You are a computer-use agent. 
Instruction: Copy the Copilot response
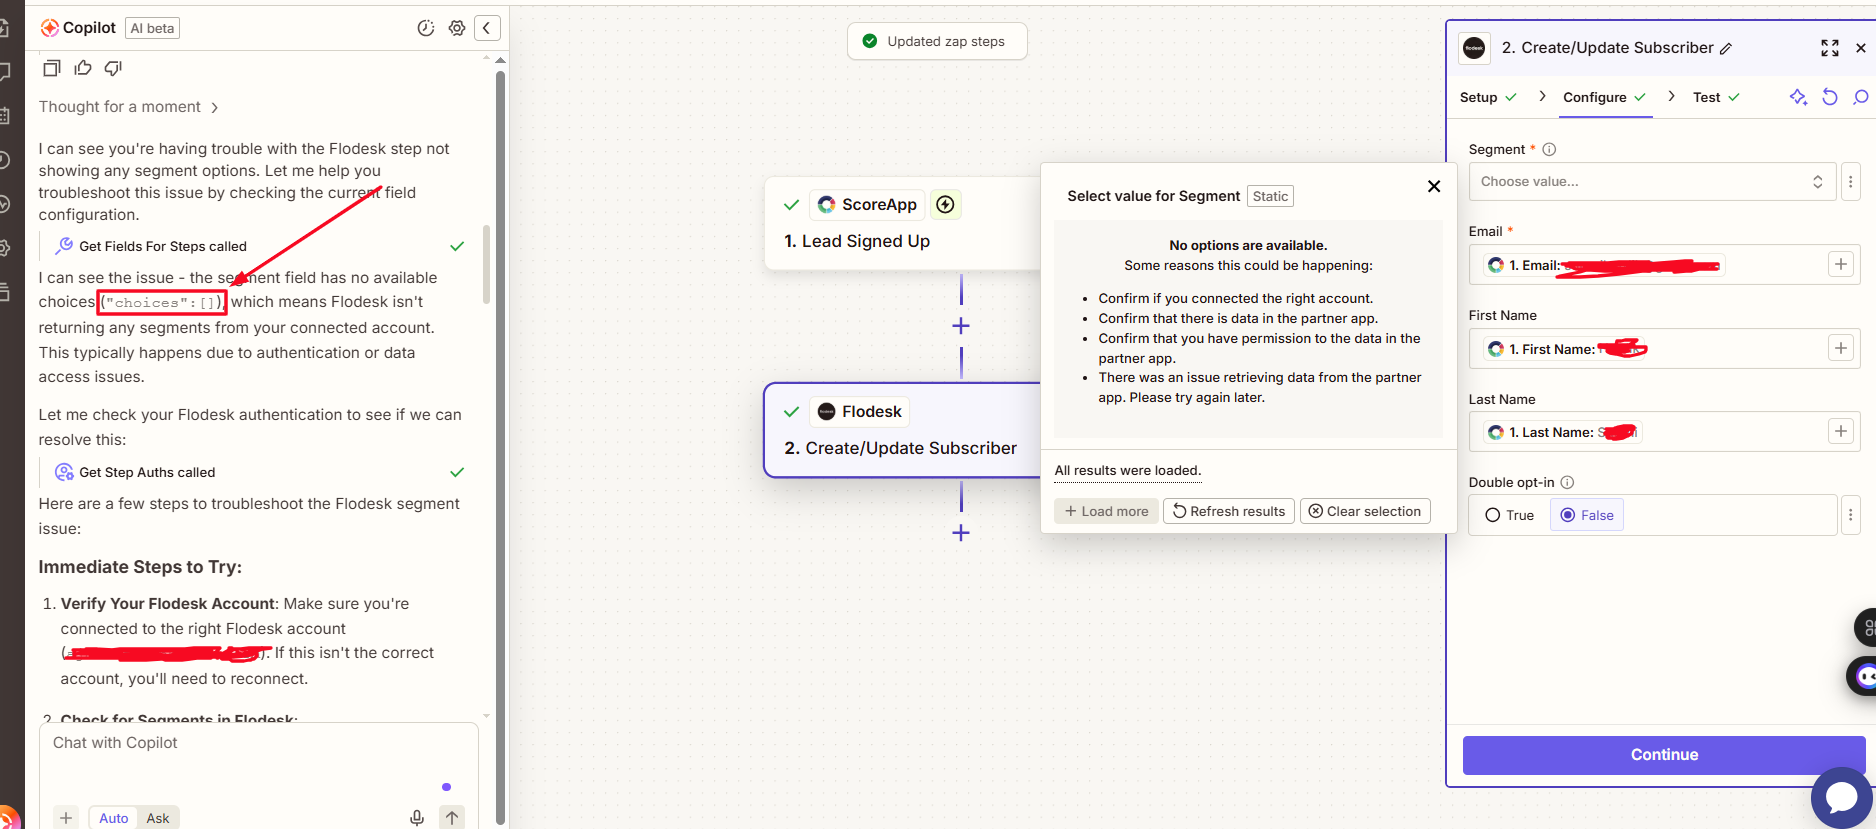[52, 68]
